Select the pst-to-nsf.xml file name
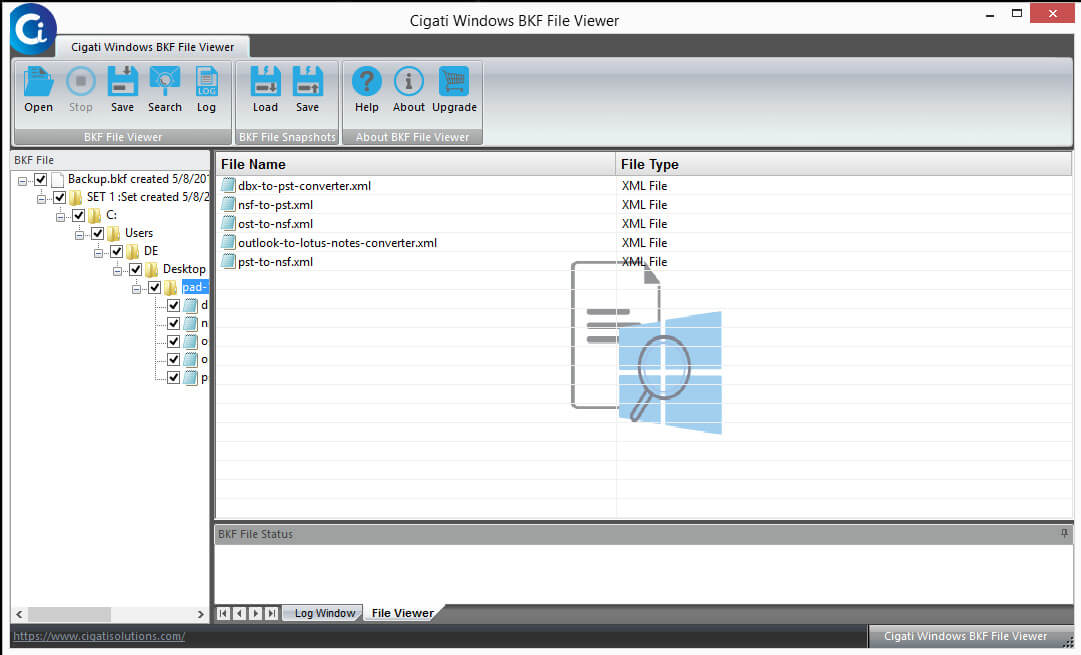The width and height of the screenshot is (1081, 655). click(276, 262)
